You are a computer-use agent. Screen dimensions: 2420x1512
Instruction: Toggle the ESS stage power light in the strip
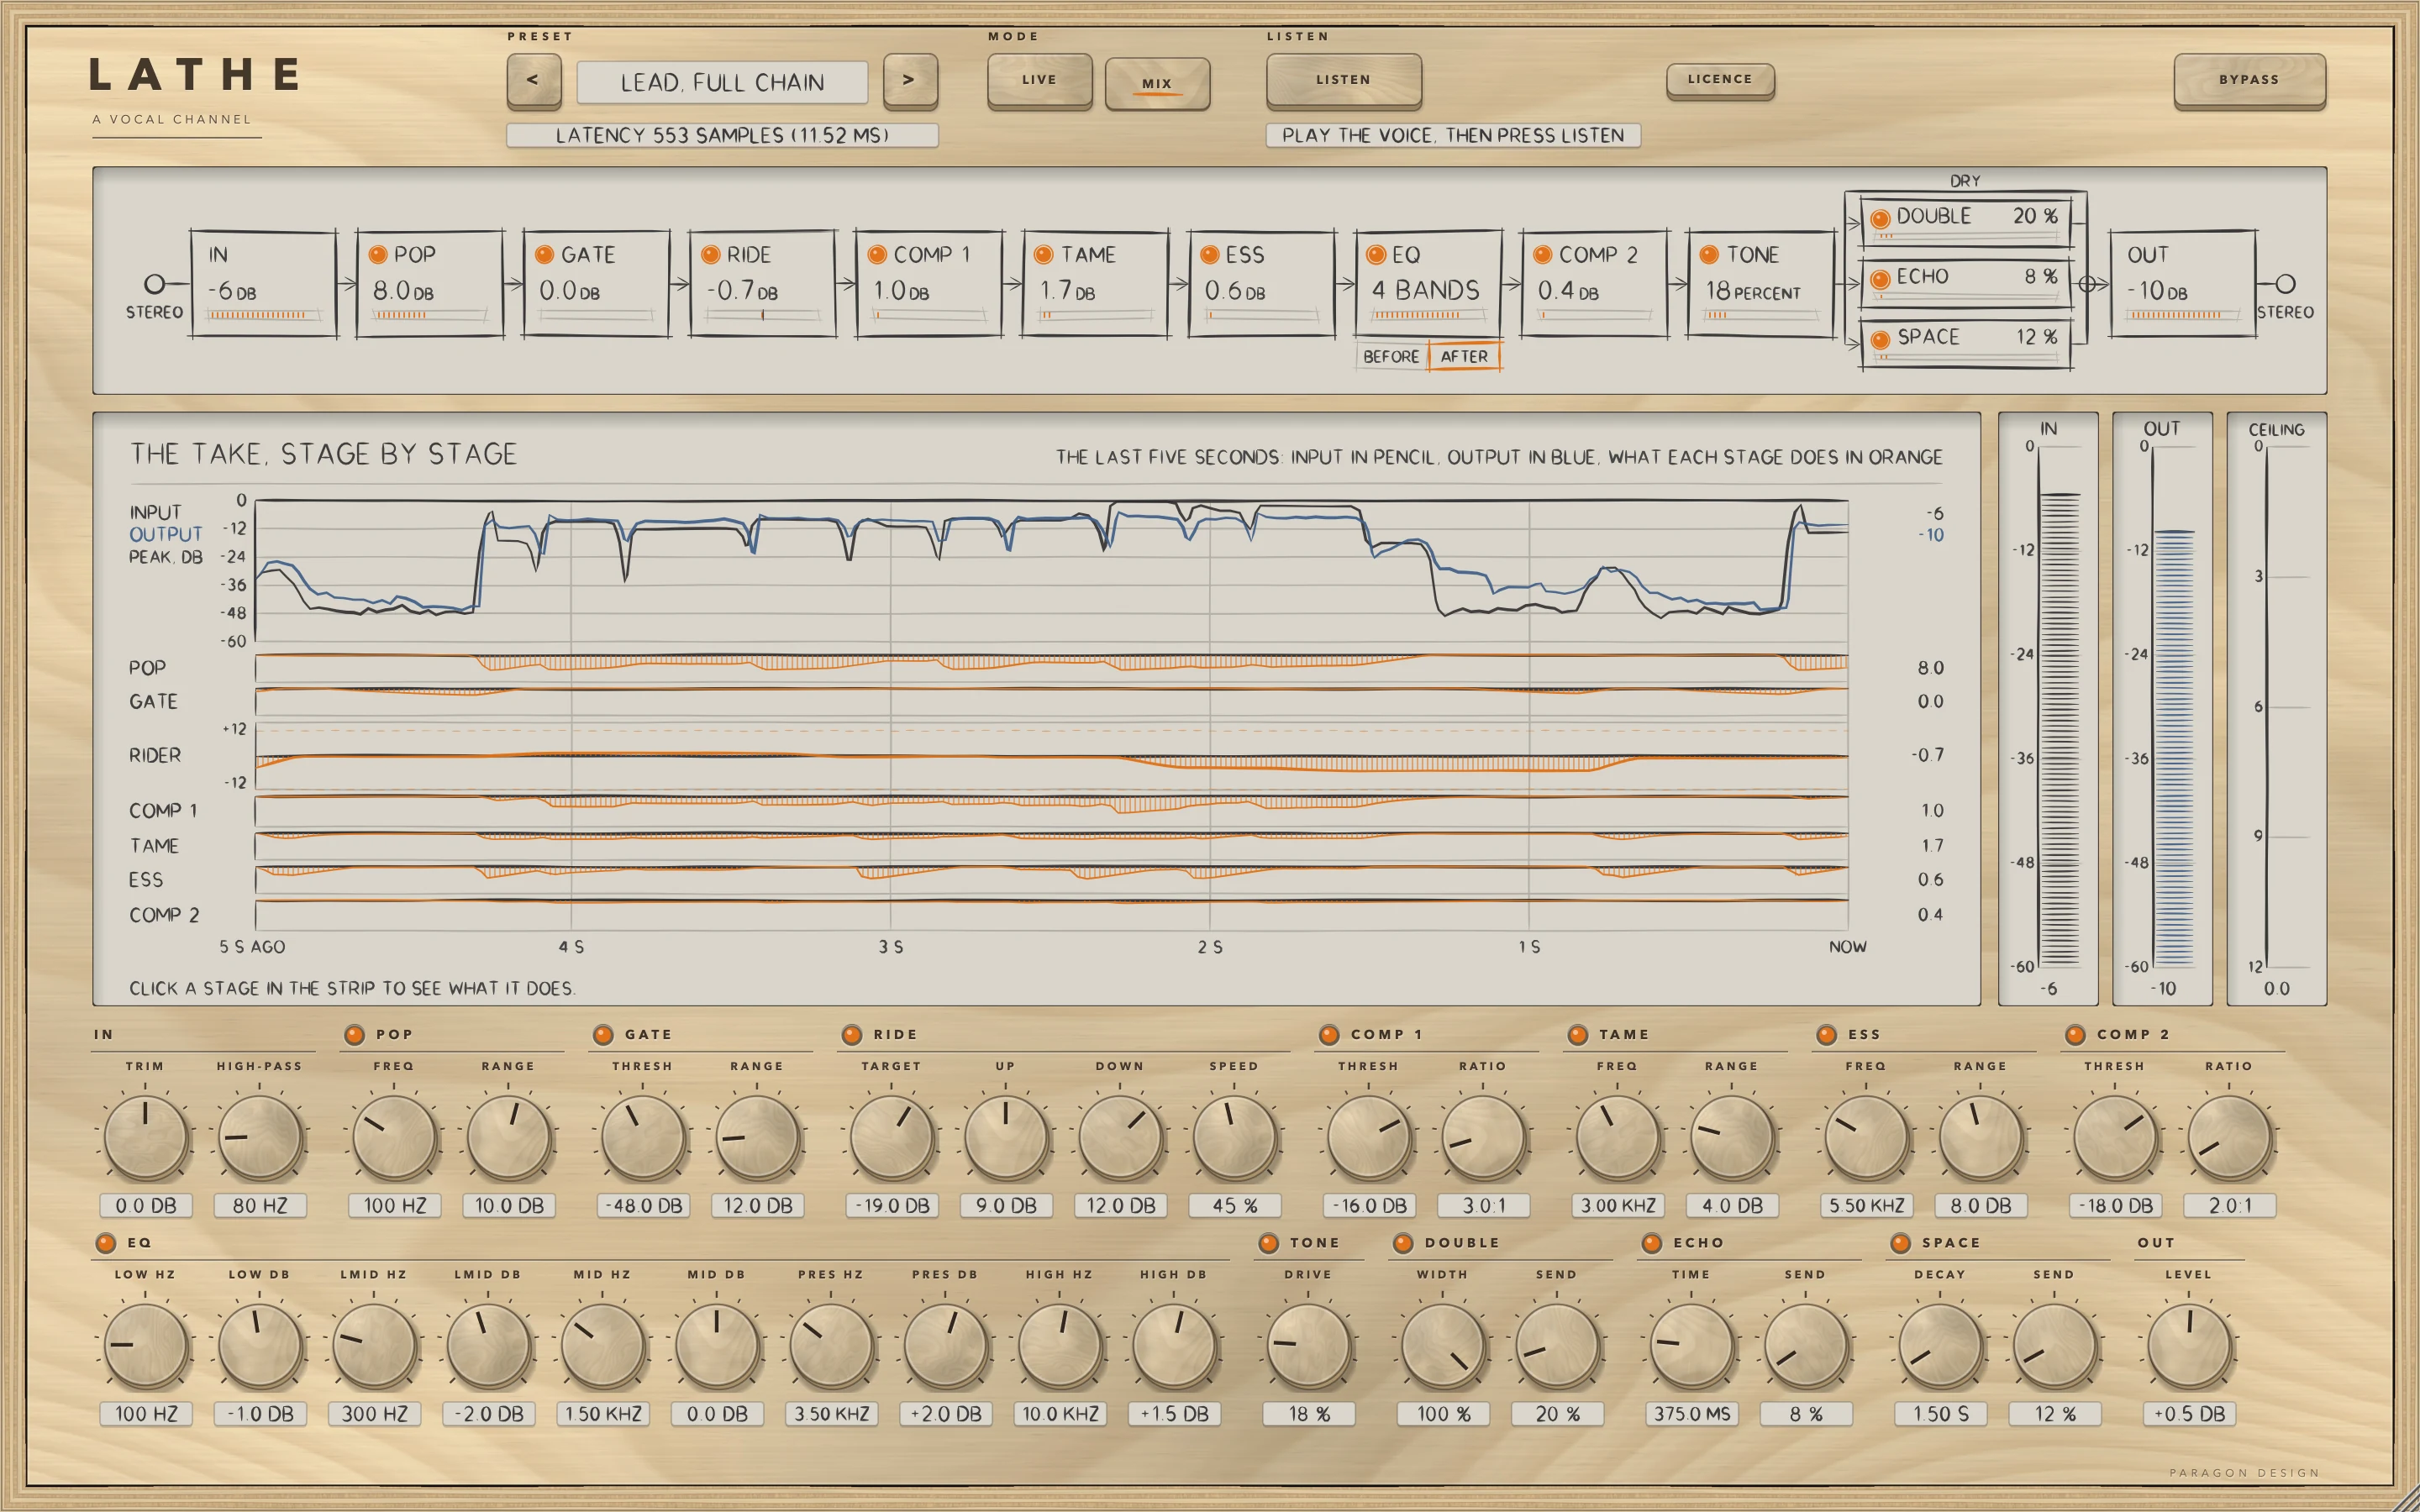pyautogui.click(x=1210, y=255)
